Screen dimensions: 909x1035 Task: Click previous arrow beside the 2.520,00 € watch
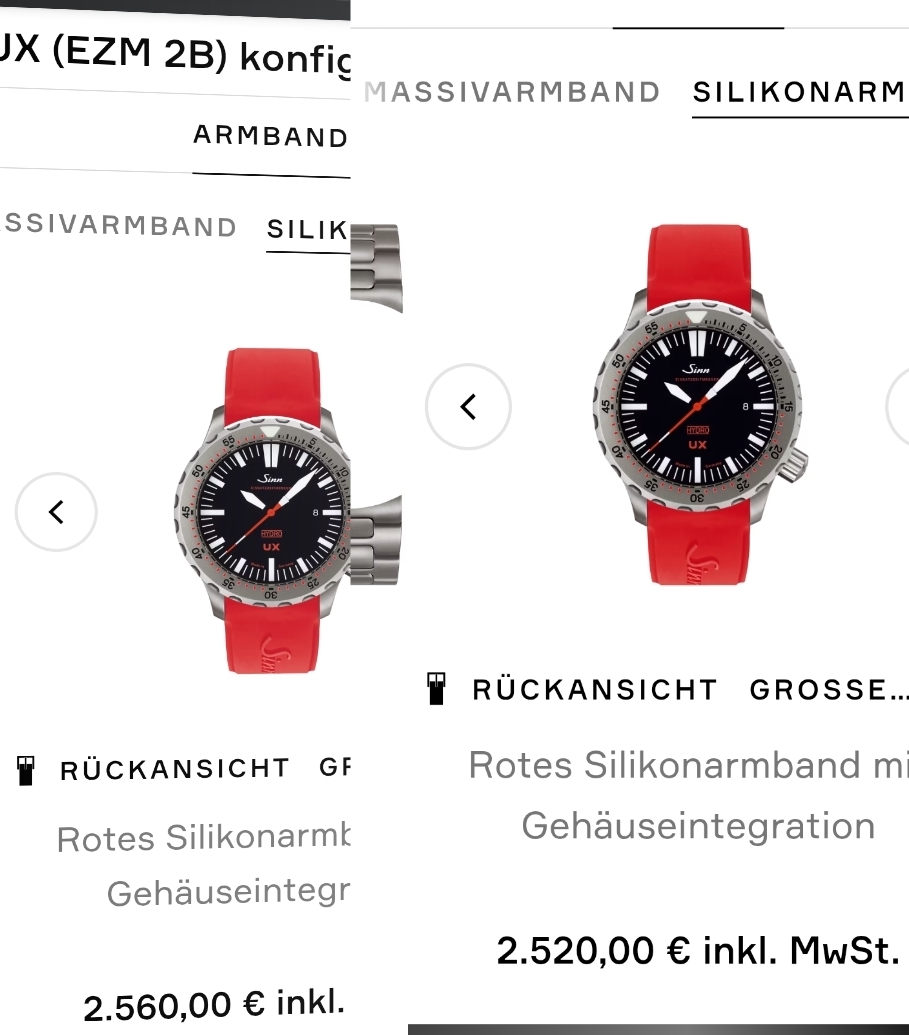coord(468,407)
